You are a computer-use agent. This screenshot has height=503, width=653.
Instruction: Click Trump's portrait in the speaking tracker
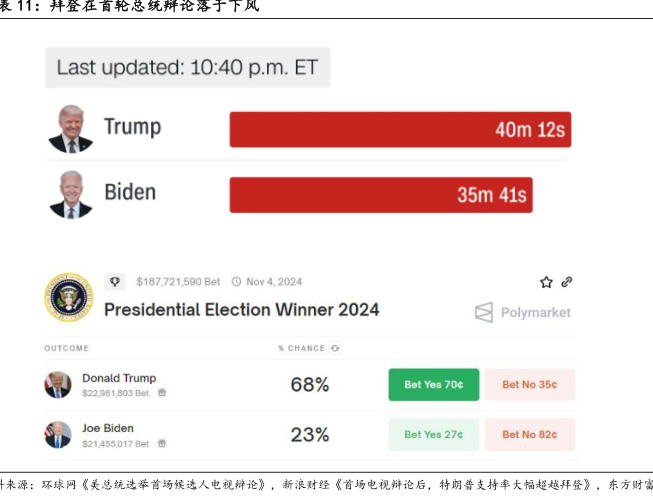(x=70, y=130)
